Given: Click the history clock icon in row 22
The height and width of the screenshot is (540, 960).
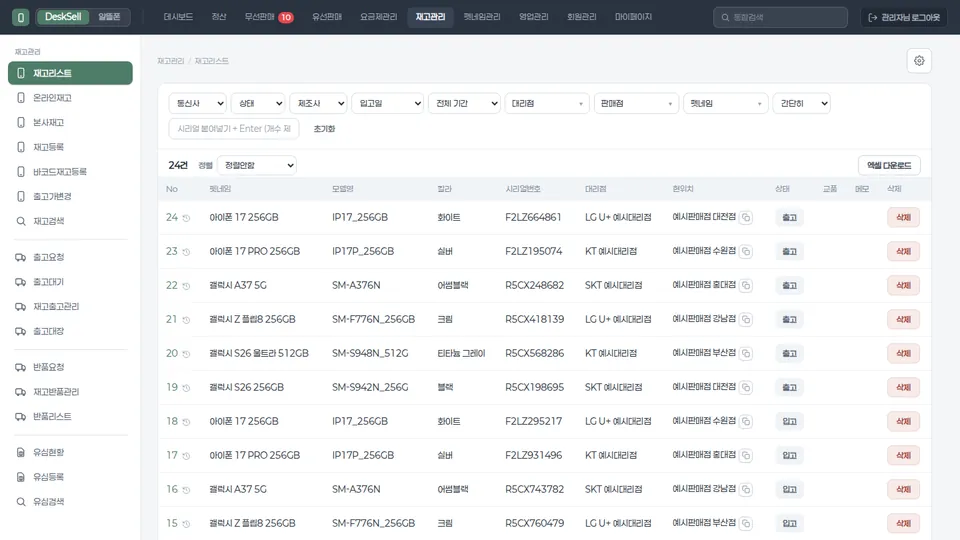Looking at the screenshot, I should [186, 286].
